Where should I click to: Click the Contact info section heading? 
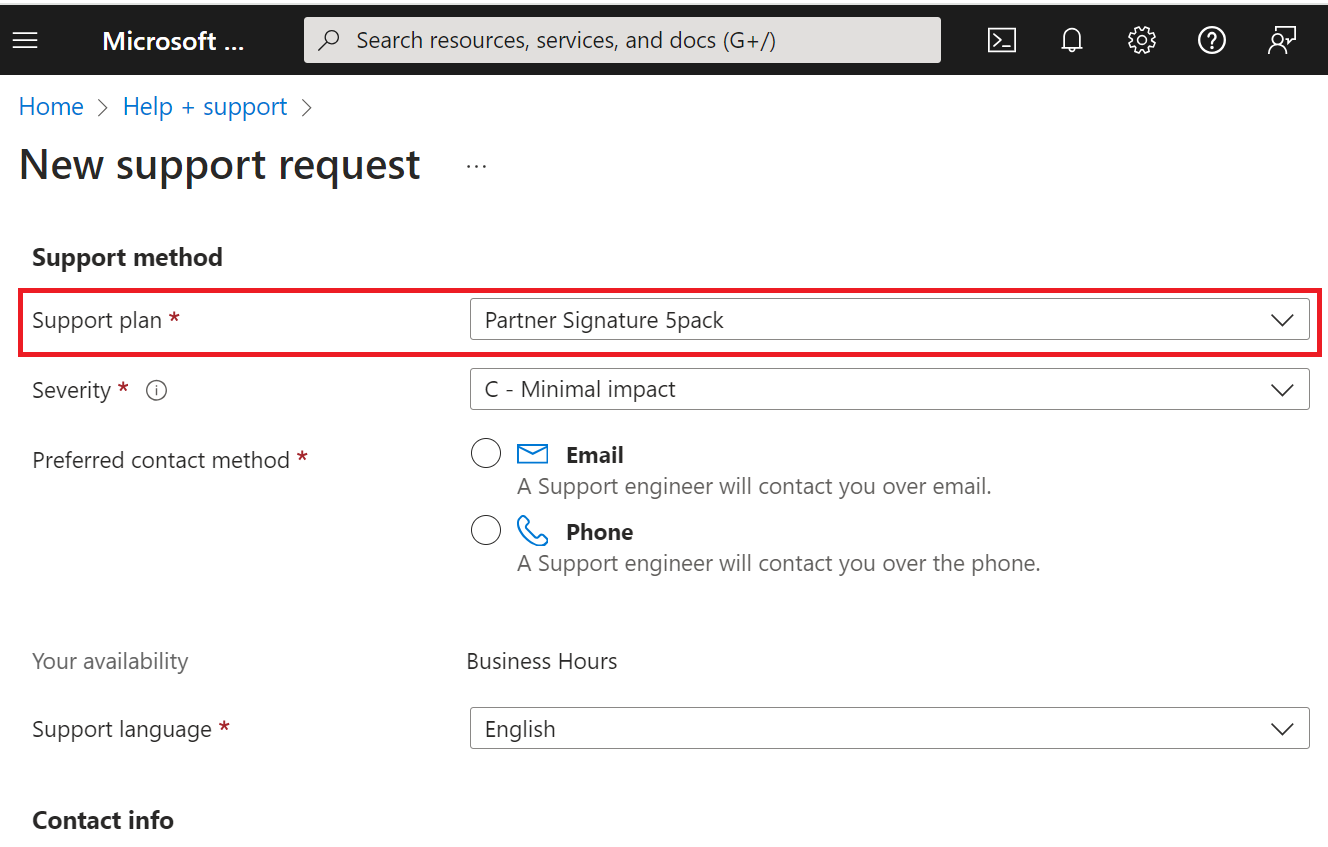tap(103, 820)
